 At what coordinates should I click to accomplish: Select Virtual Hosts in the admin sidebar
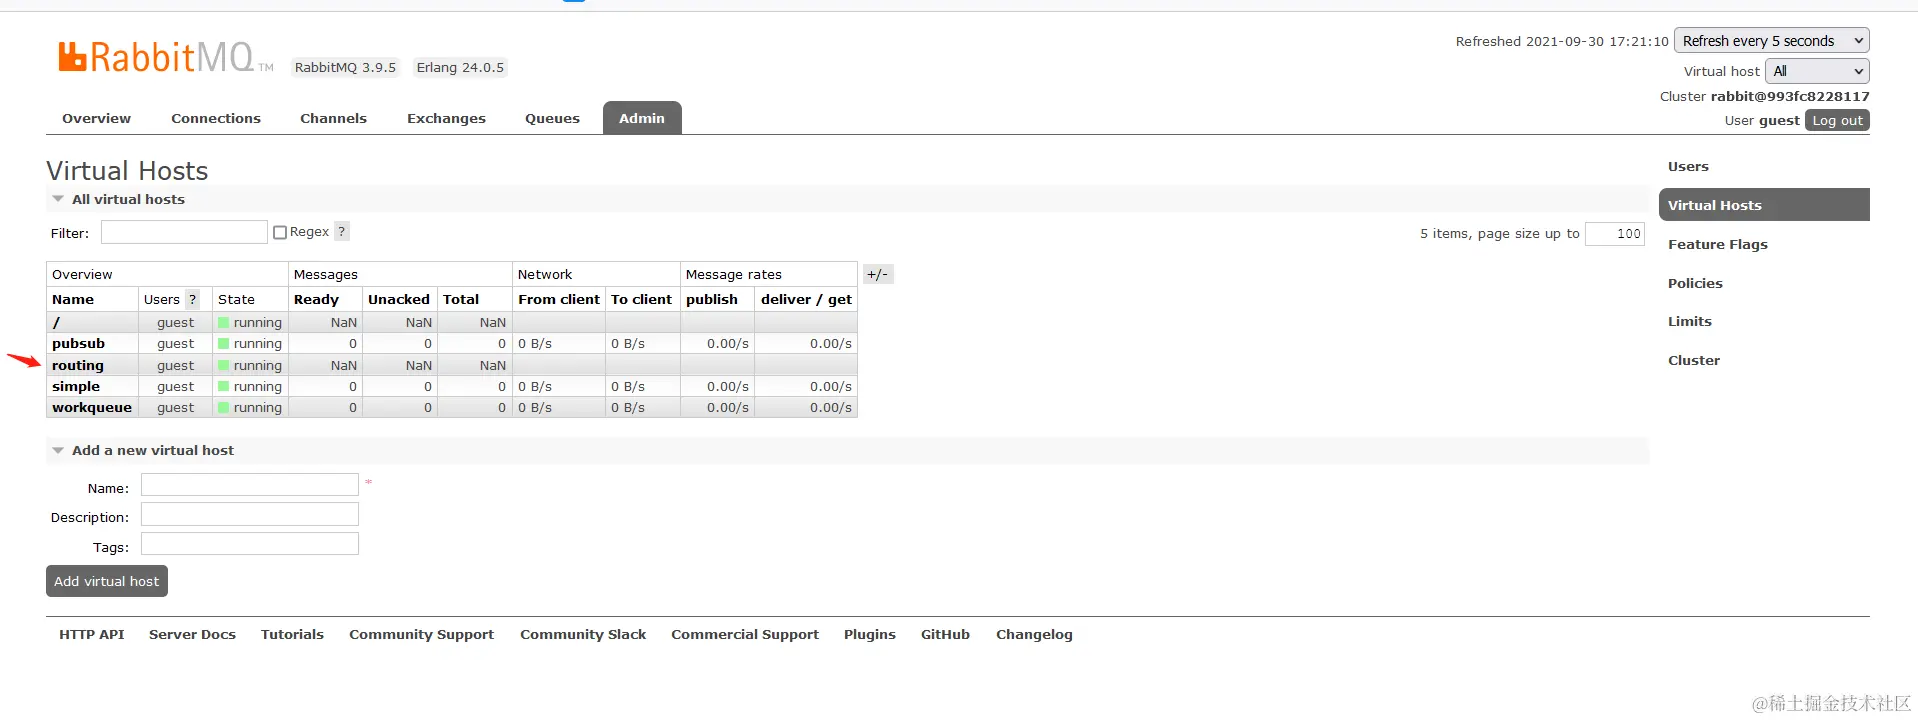pos(1764,205)
